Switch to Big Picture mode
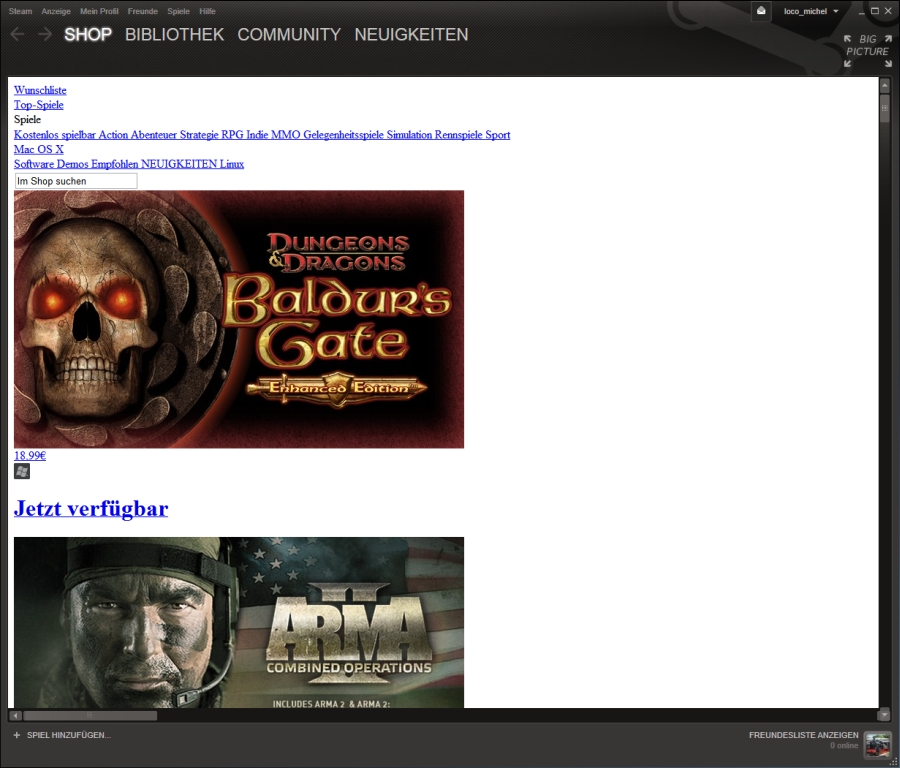This screenshot has height=768, width=900. click(x=867, y=51)
